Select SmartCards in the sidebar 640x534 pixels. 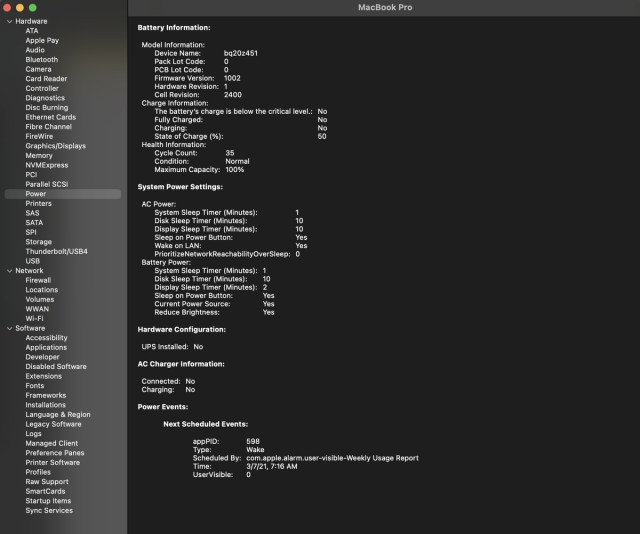pyautogui.click(x=45, y=492)
